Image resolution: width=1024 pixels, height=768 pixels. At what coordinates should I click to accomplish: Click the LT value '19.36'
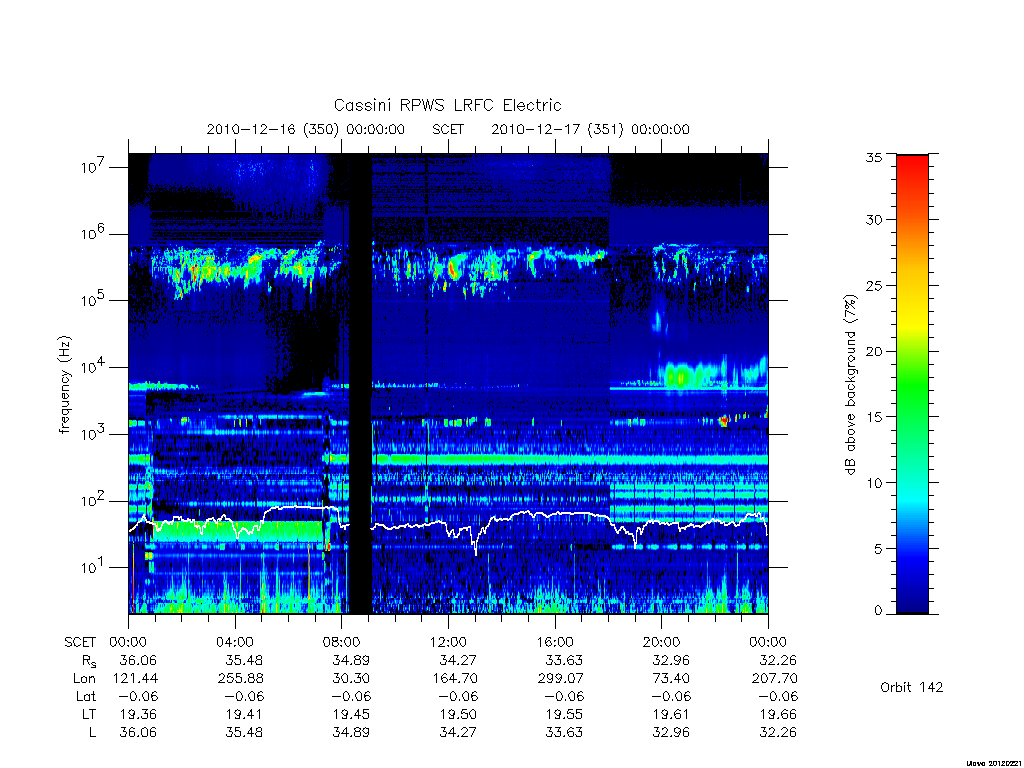pos(138,714)
